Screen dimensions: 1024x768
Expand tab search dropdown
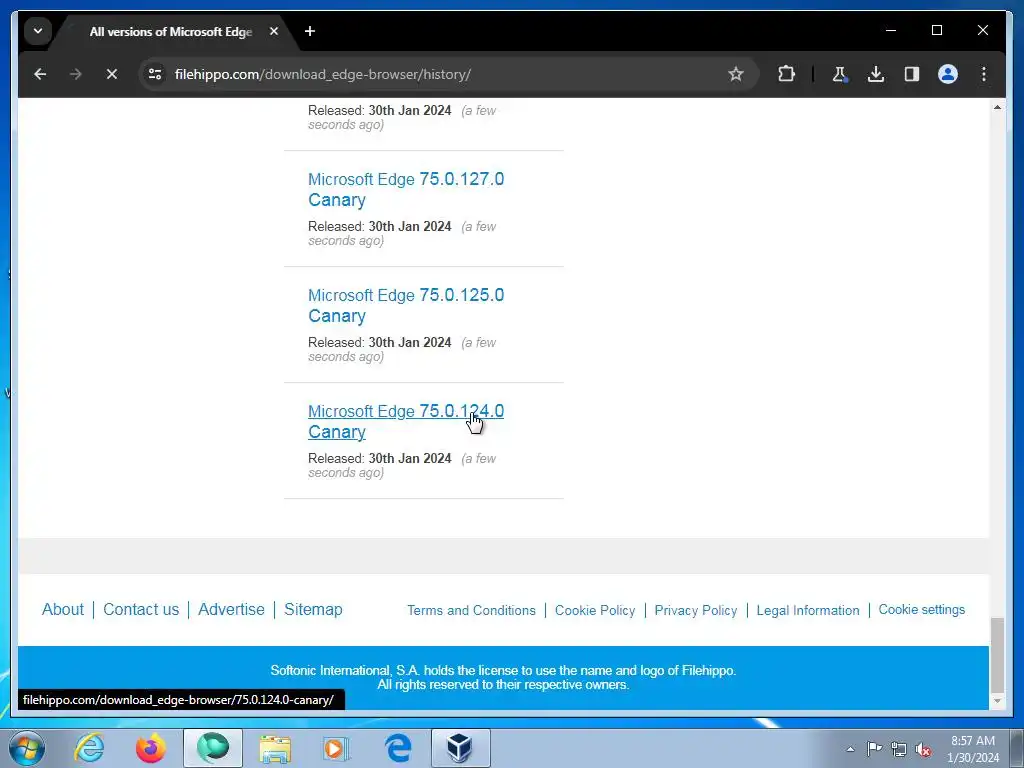38,31
